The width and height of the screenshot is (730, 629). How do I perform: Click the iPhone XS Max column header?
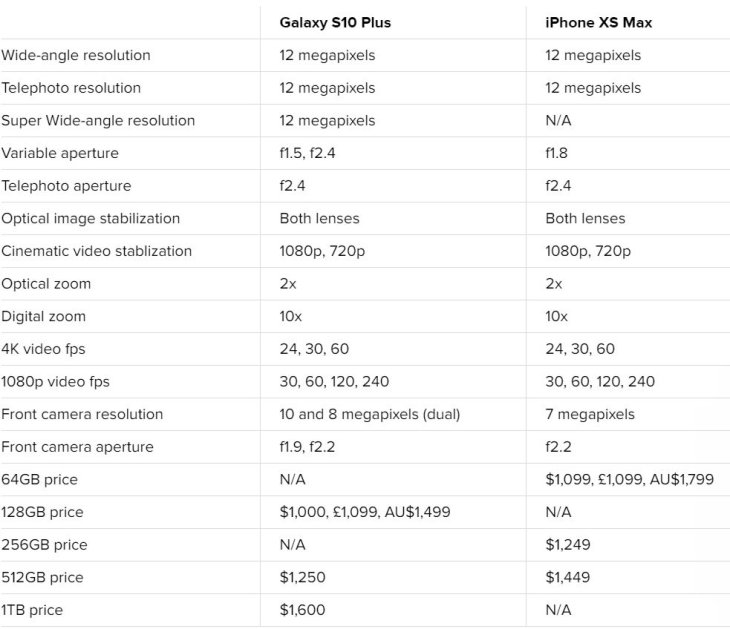pyautogui.click(x=597, y=22)
